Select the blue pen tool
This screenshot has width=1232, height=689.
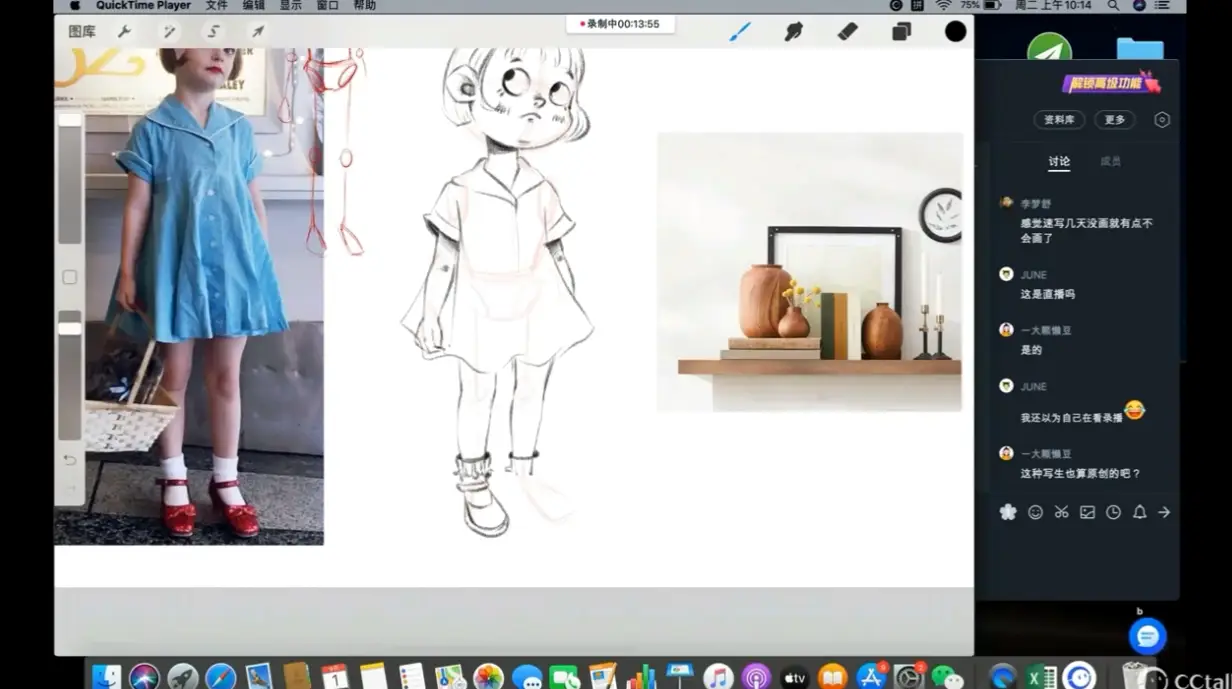pyautogui.click(x=739, y=31)
